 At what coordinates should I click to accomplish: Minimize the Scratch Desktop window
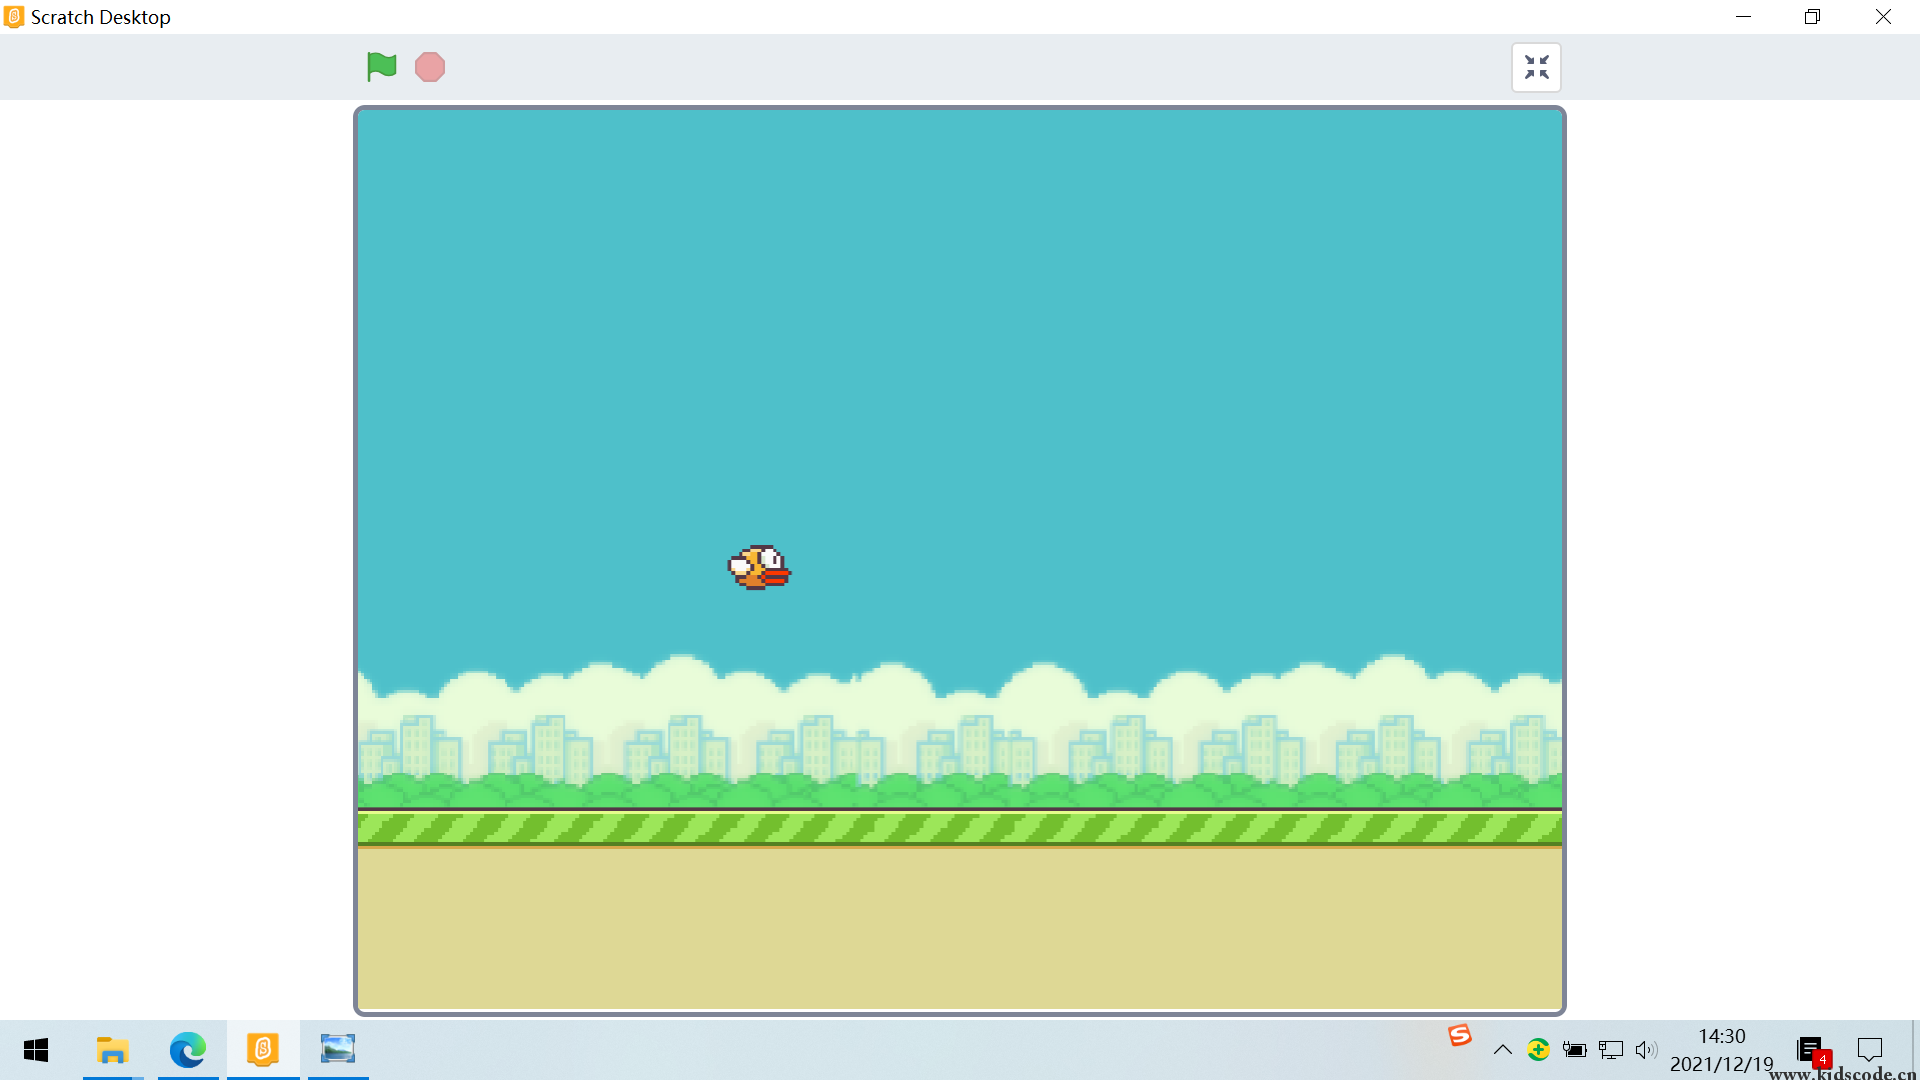(1744, 17)
